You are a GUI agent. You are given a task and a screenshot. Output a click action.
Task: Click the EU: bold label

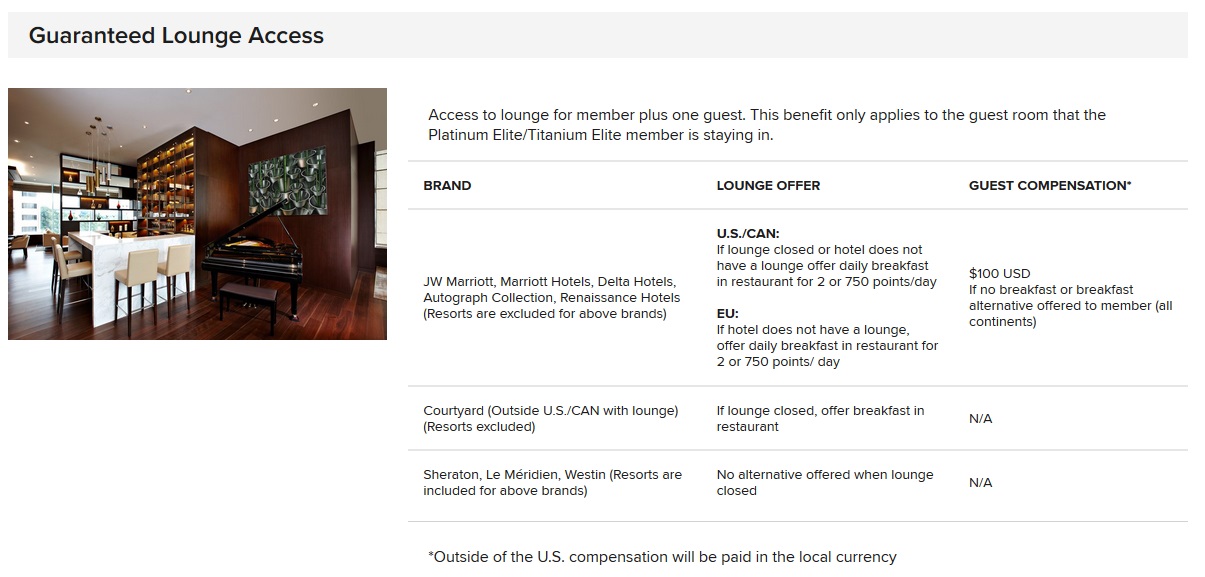coord(727,313)
